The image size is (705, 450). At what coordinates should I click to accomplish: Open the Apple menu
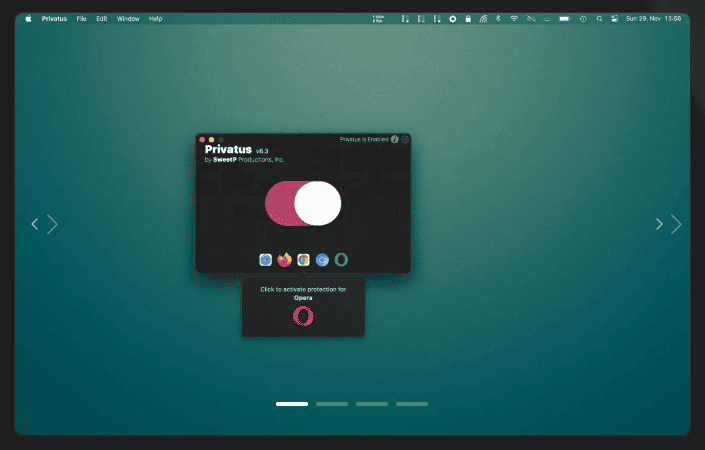[28, 19]
